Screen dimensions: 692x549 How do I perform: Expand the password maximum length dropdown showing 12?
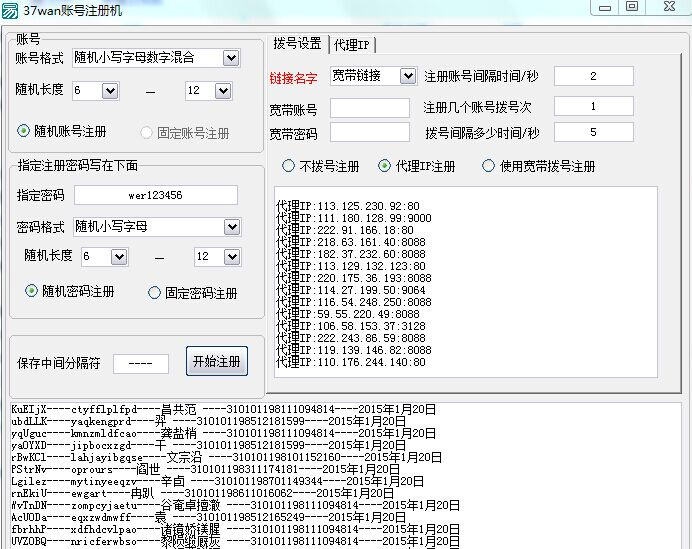click(x=232, y=257)
